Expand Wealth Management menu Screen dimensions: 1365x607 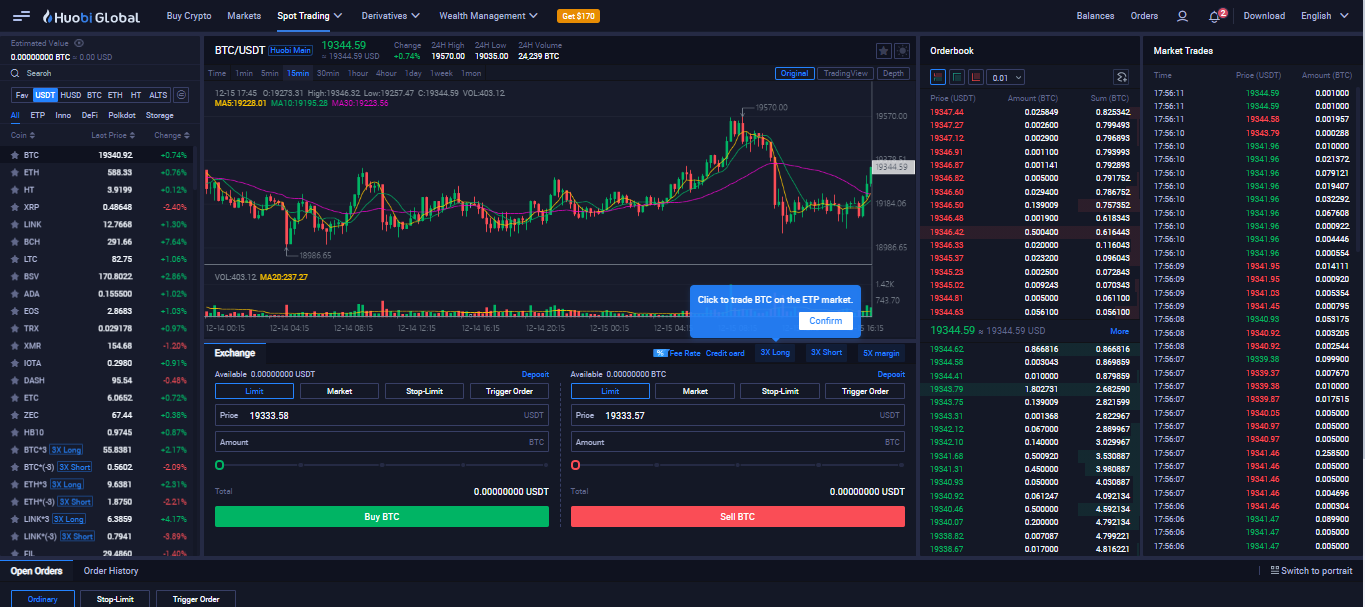[489, 16]
